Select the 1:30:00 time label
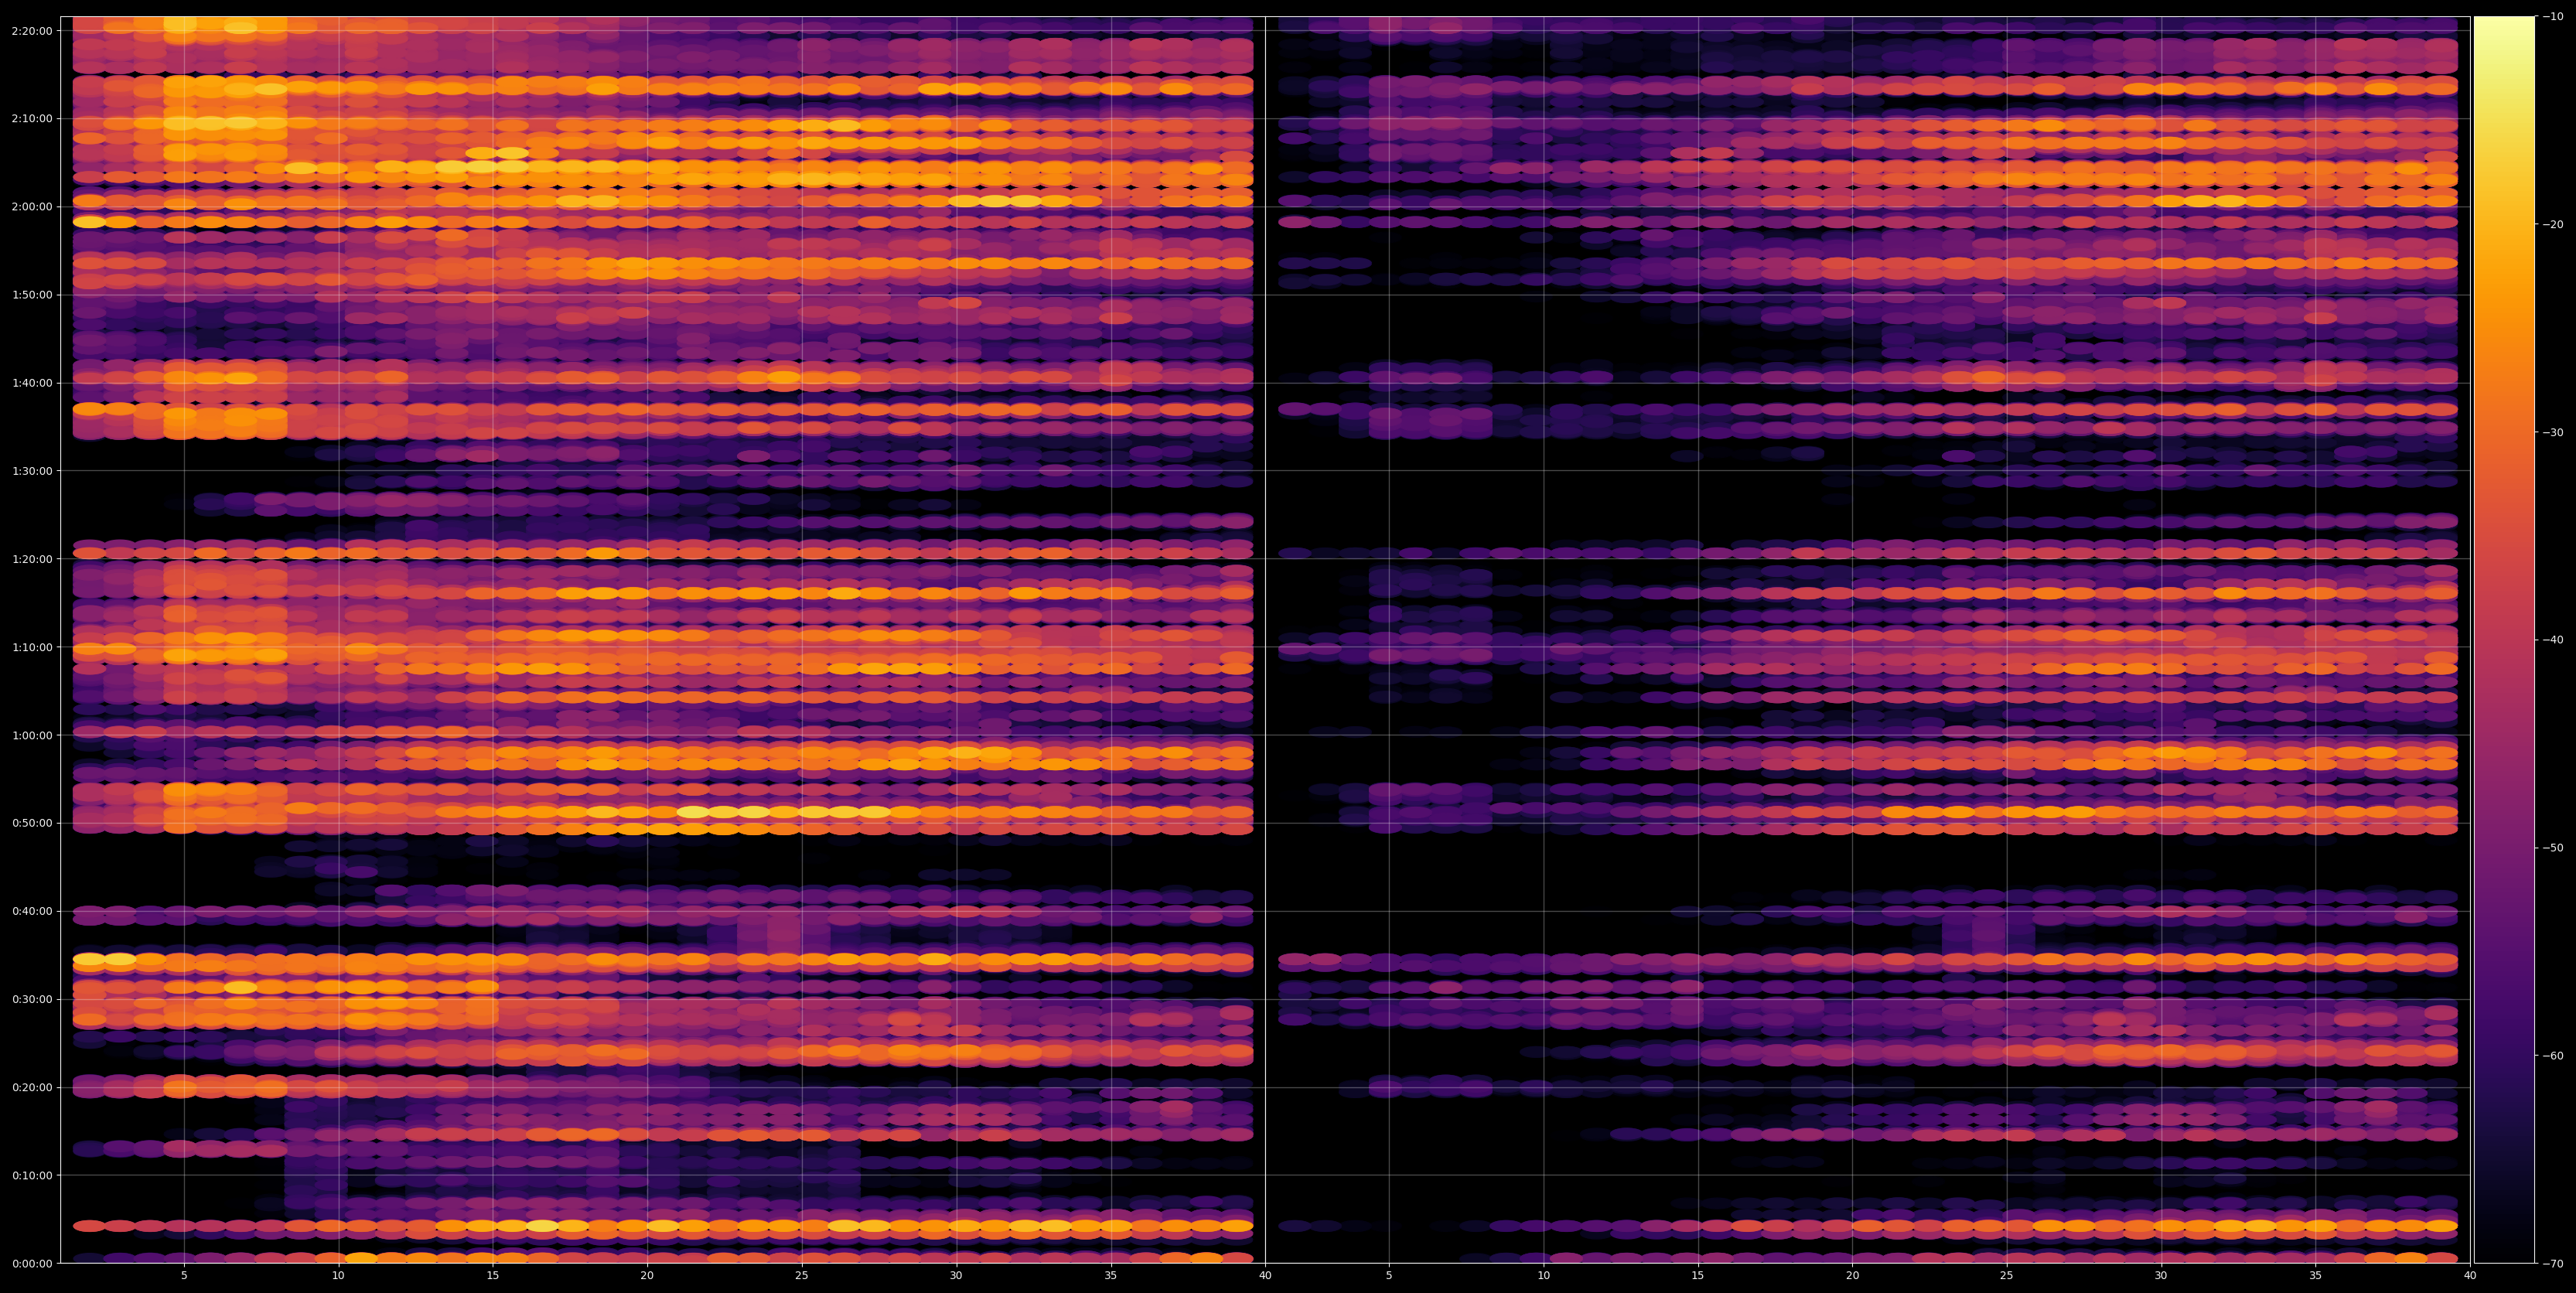The width and height of the screenshot is (2576, 1293). click(31, 471)
